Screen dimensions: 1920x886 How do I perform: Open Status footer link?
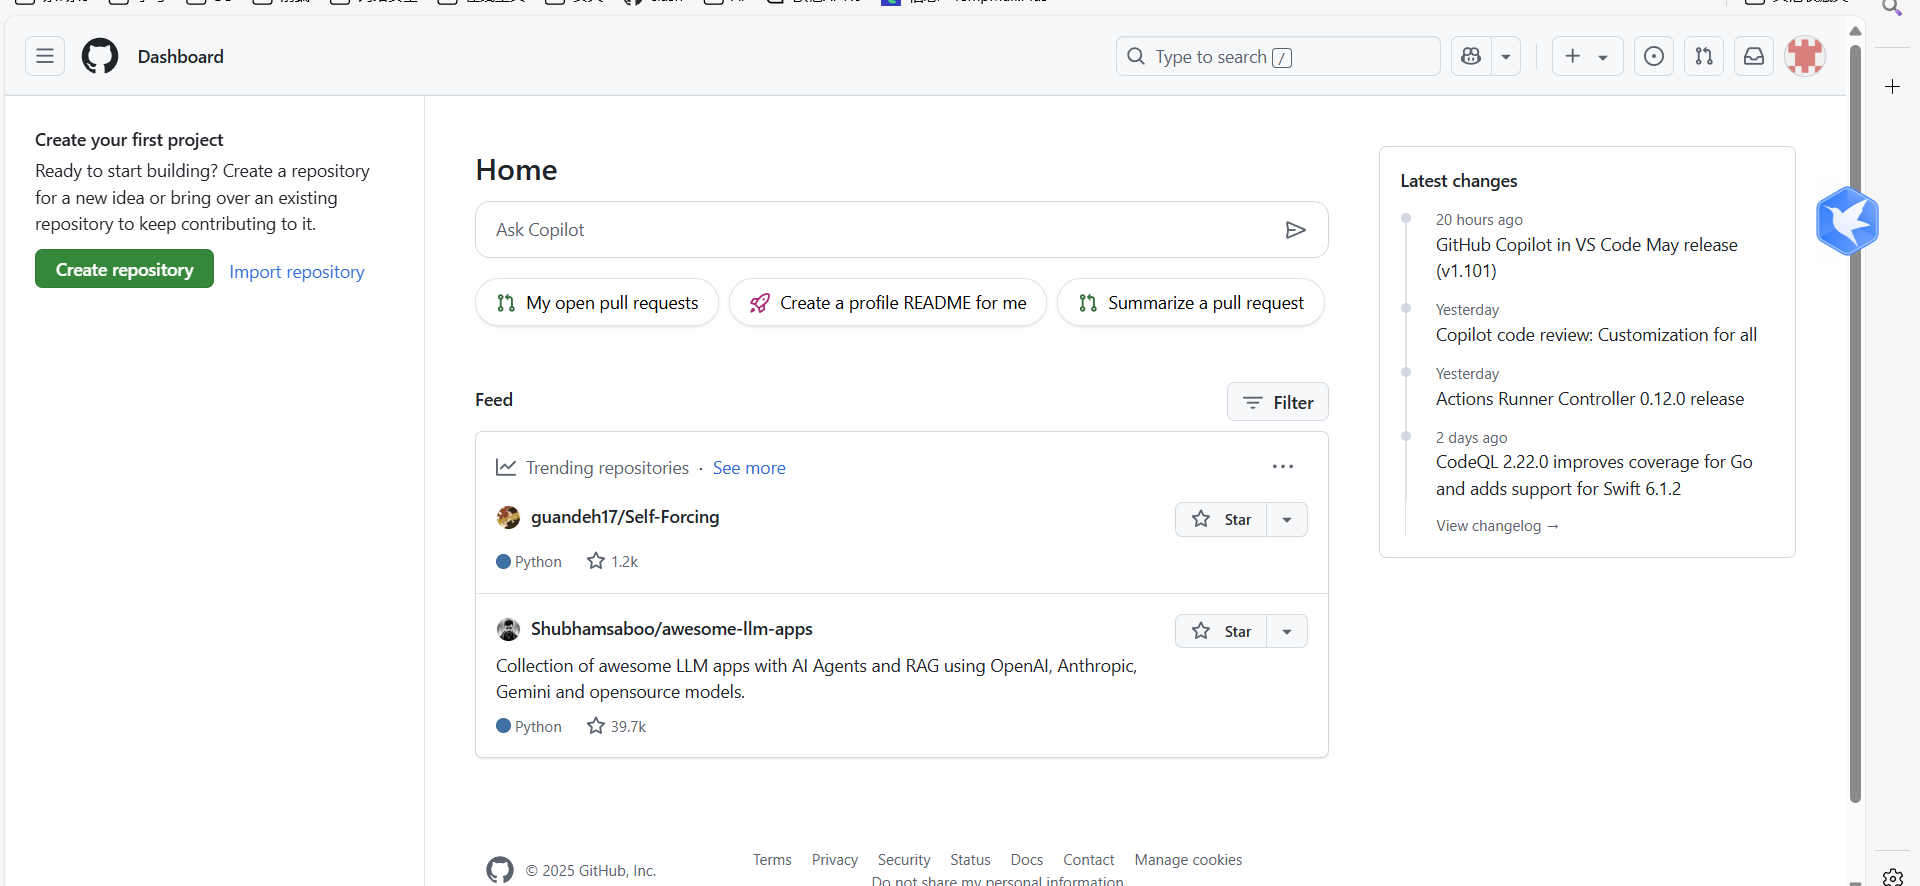tap(970, 860)
